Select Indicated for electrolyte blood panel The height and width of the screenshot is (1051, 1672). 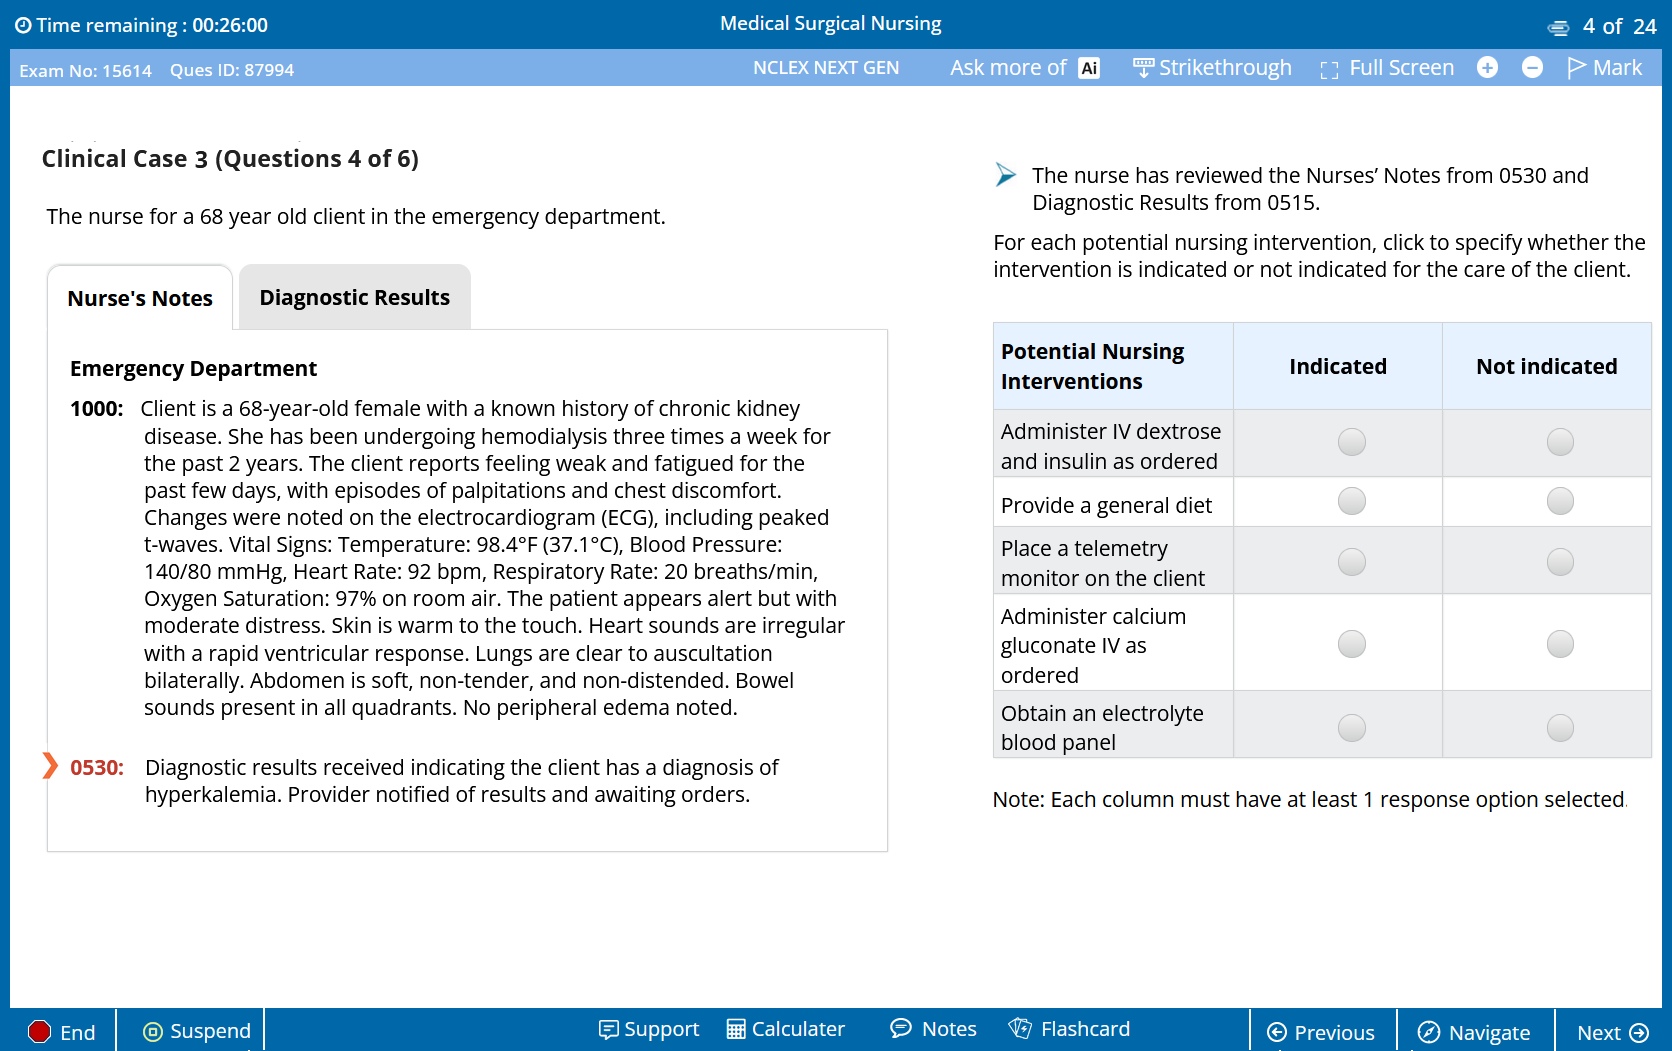pyautogui.click(x=1352, y=728)
